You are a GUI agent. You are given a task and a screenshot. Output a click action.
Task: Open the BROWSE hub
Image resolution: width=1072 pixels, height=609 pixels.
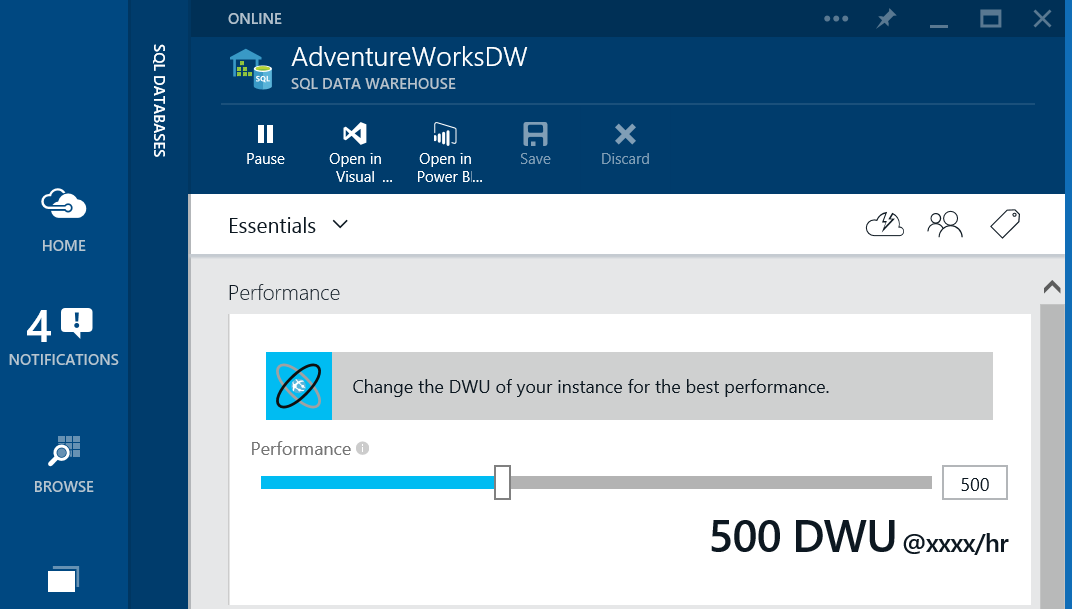coord(64,465)
